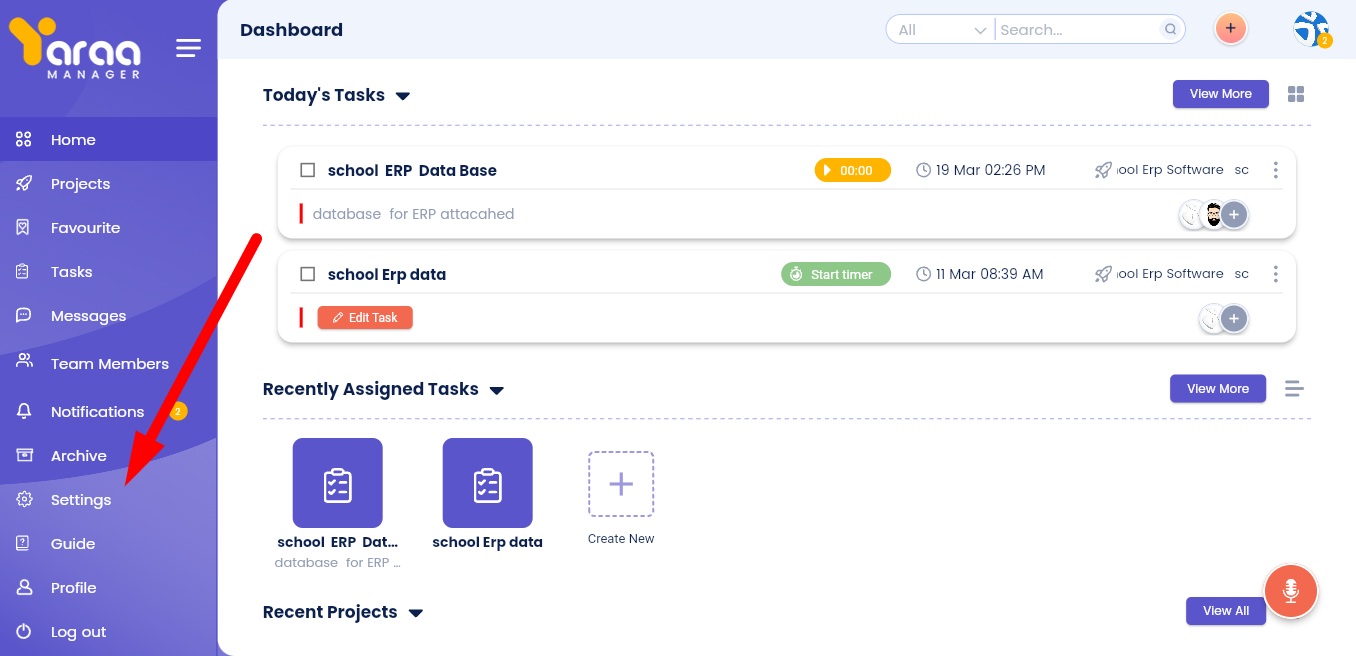Switch to grid view icon in Today's Tasks

tap(1296, 94)
